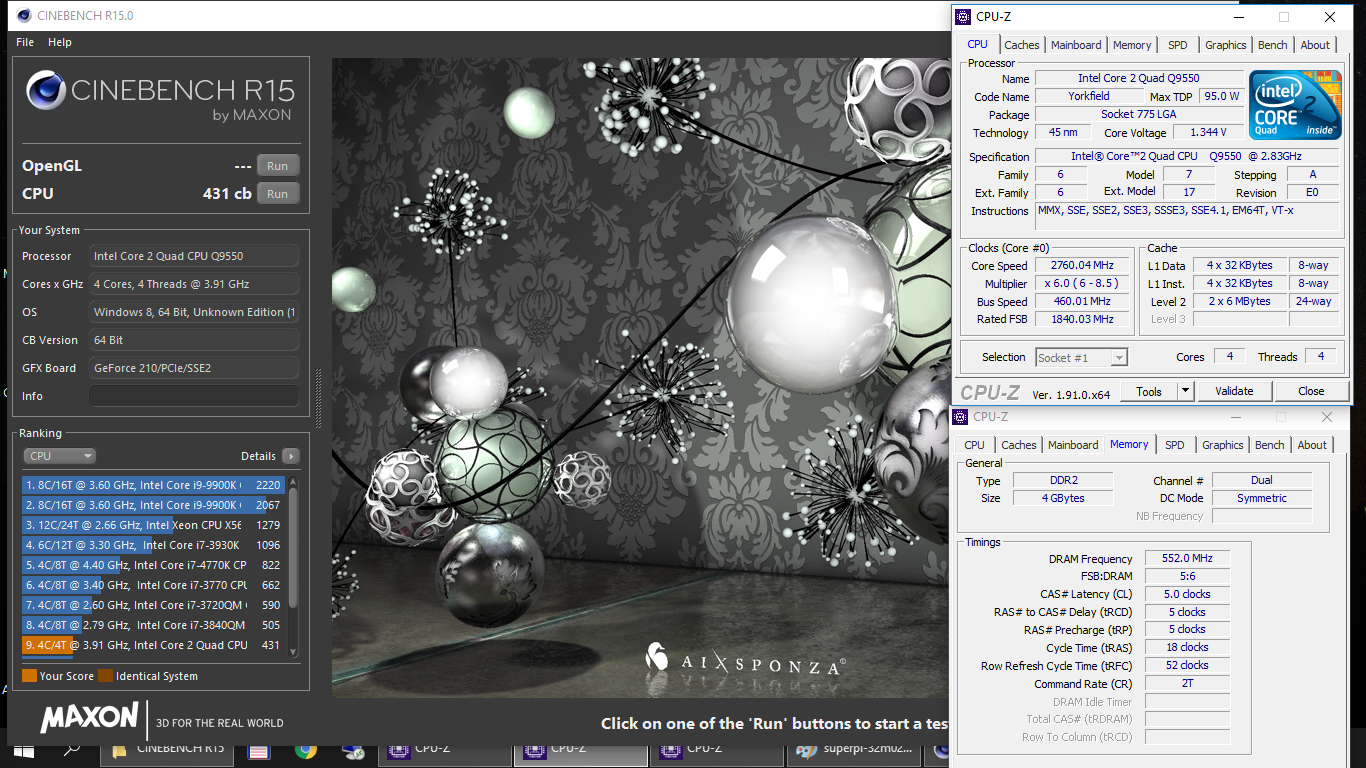Open SPD tab in lower CPU-Z window
The width and height of the screenshot is (1366, 768).
(1175, 445)
